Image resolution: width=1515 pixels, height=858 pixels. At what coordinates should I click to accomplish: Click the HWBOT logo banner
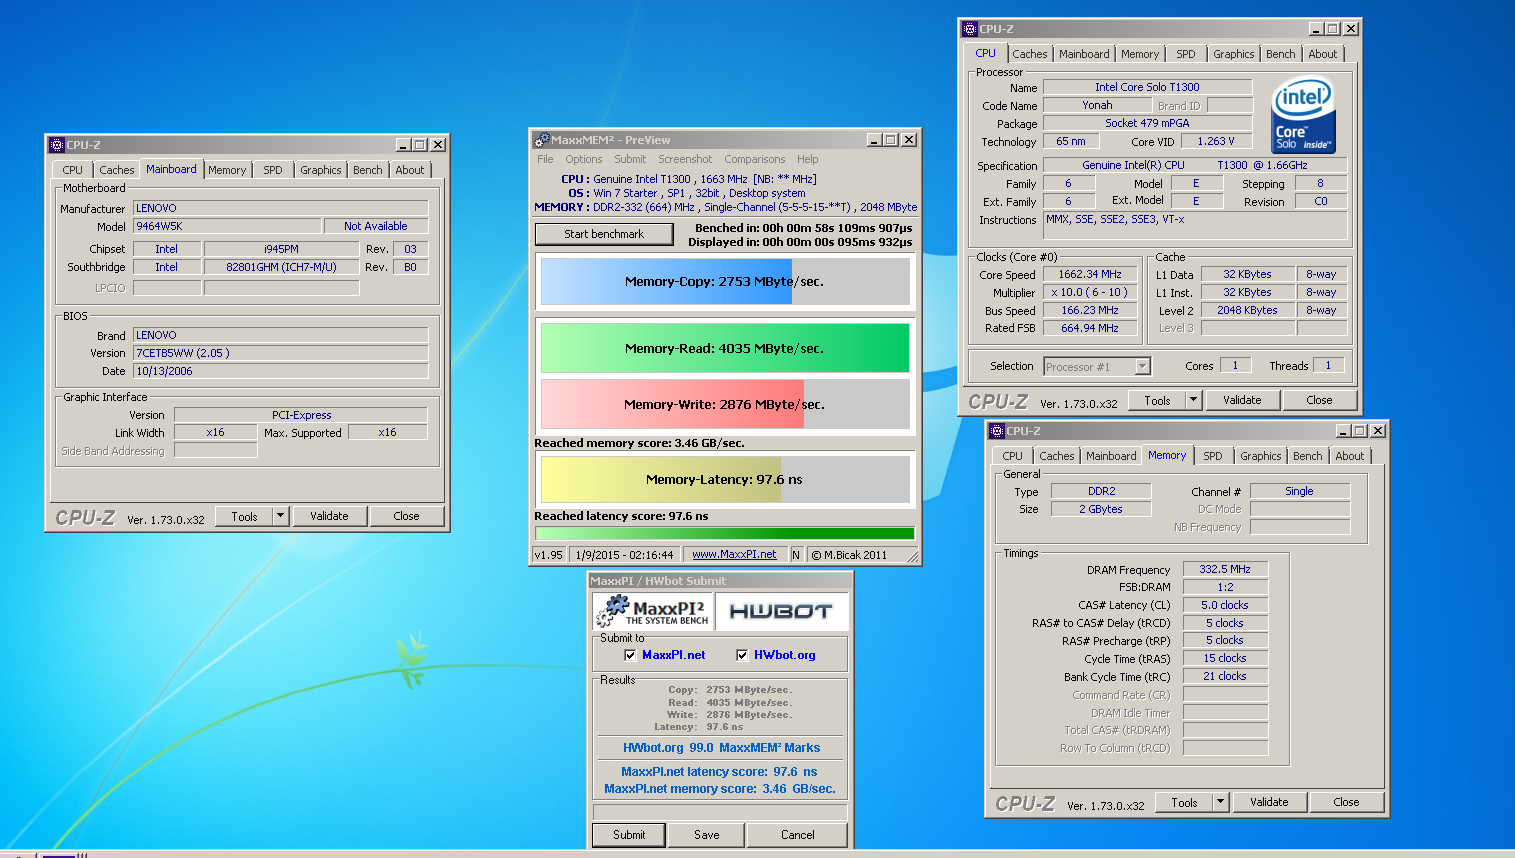click(x=781, y=611)
